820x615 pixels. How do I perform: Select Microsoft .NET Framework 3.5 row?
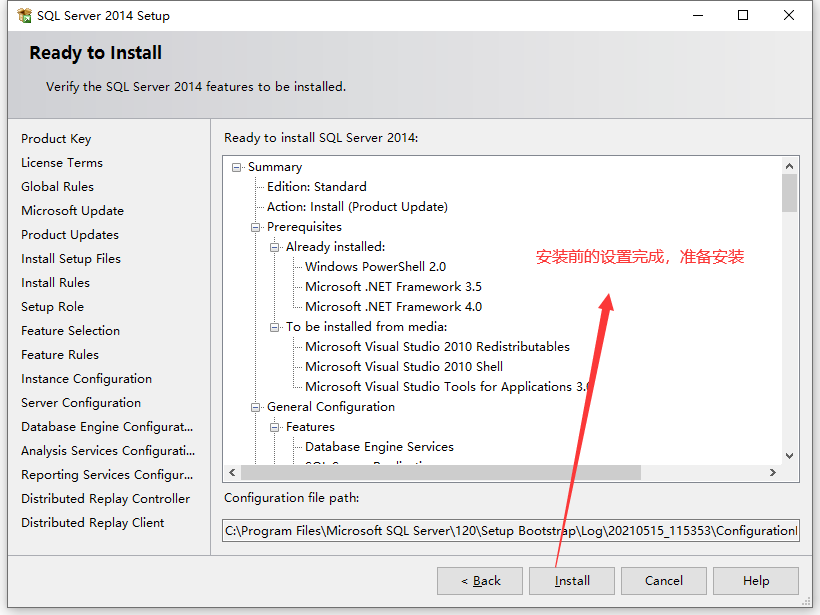[393, 287]
